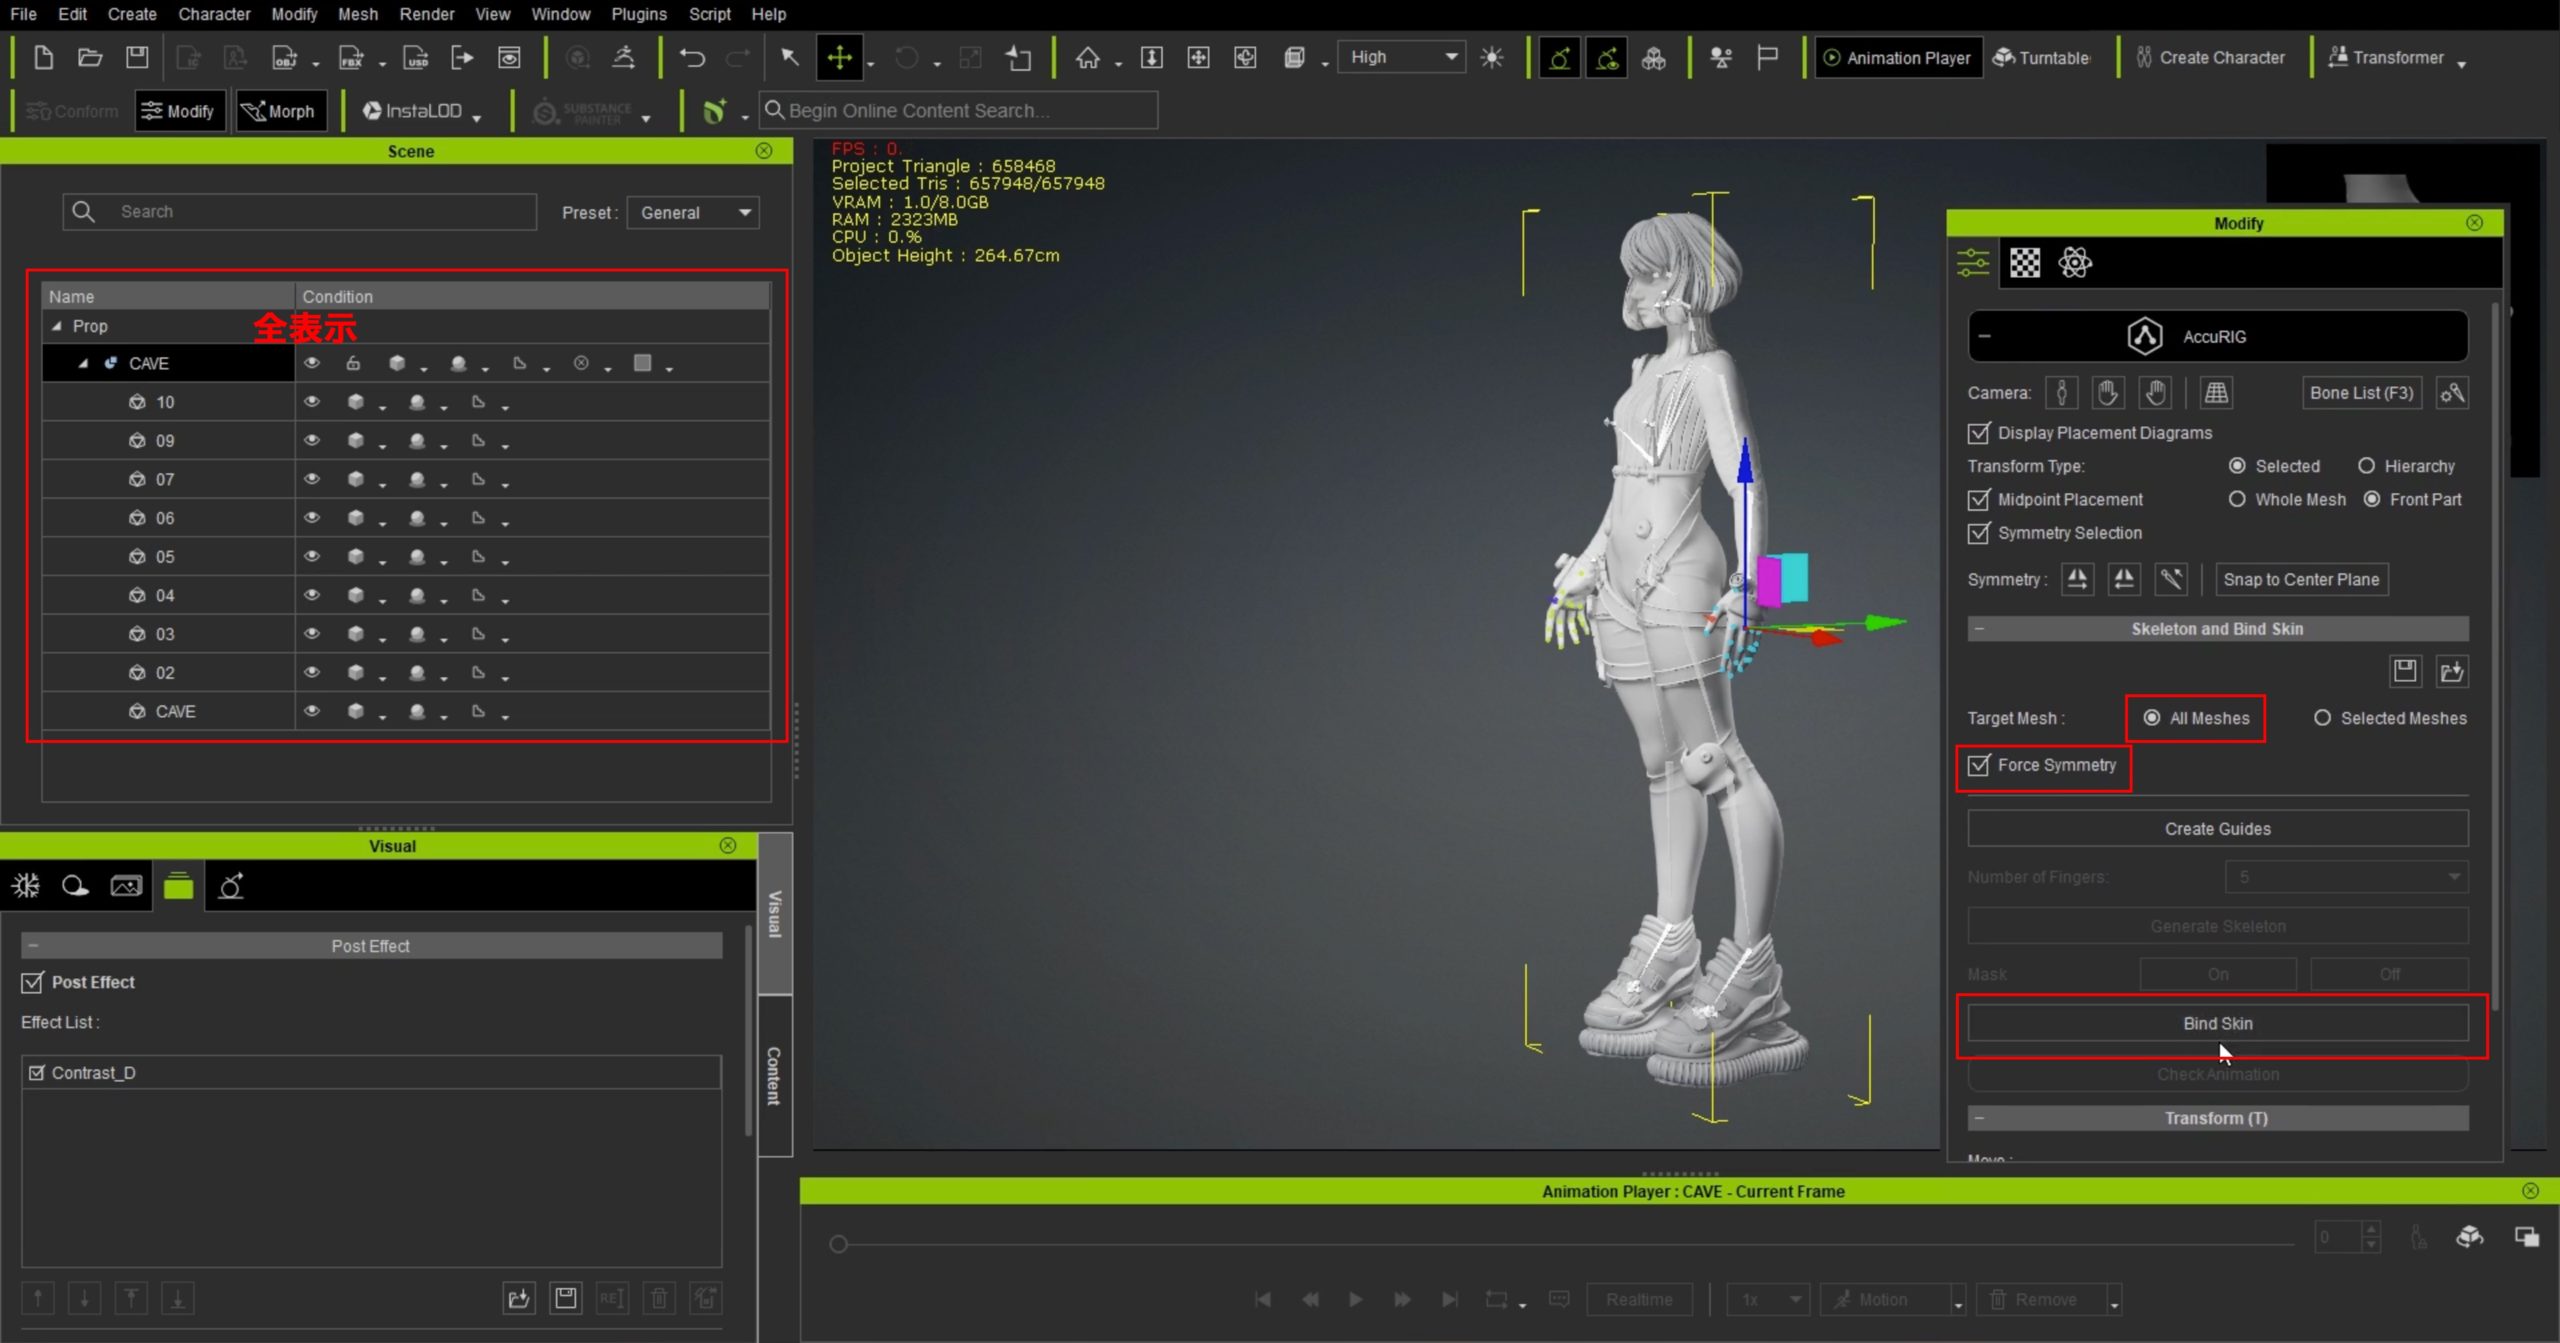This screenshot has width=2560, height=1343.
Task: Open the High render quality dropdown
Action: 1402,57
